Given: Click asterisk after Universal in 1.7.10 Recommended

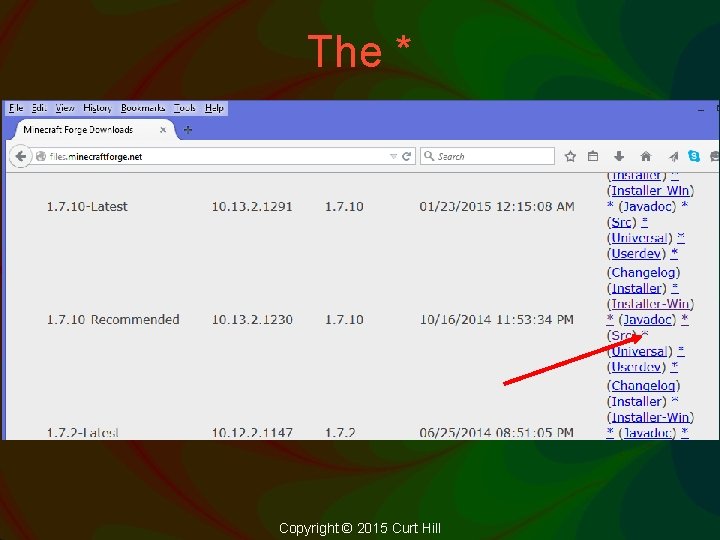Looking at the screenshot, I should [681, 351].
